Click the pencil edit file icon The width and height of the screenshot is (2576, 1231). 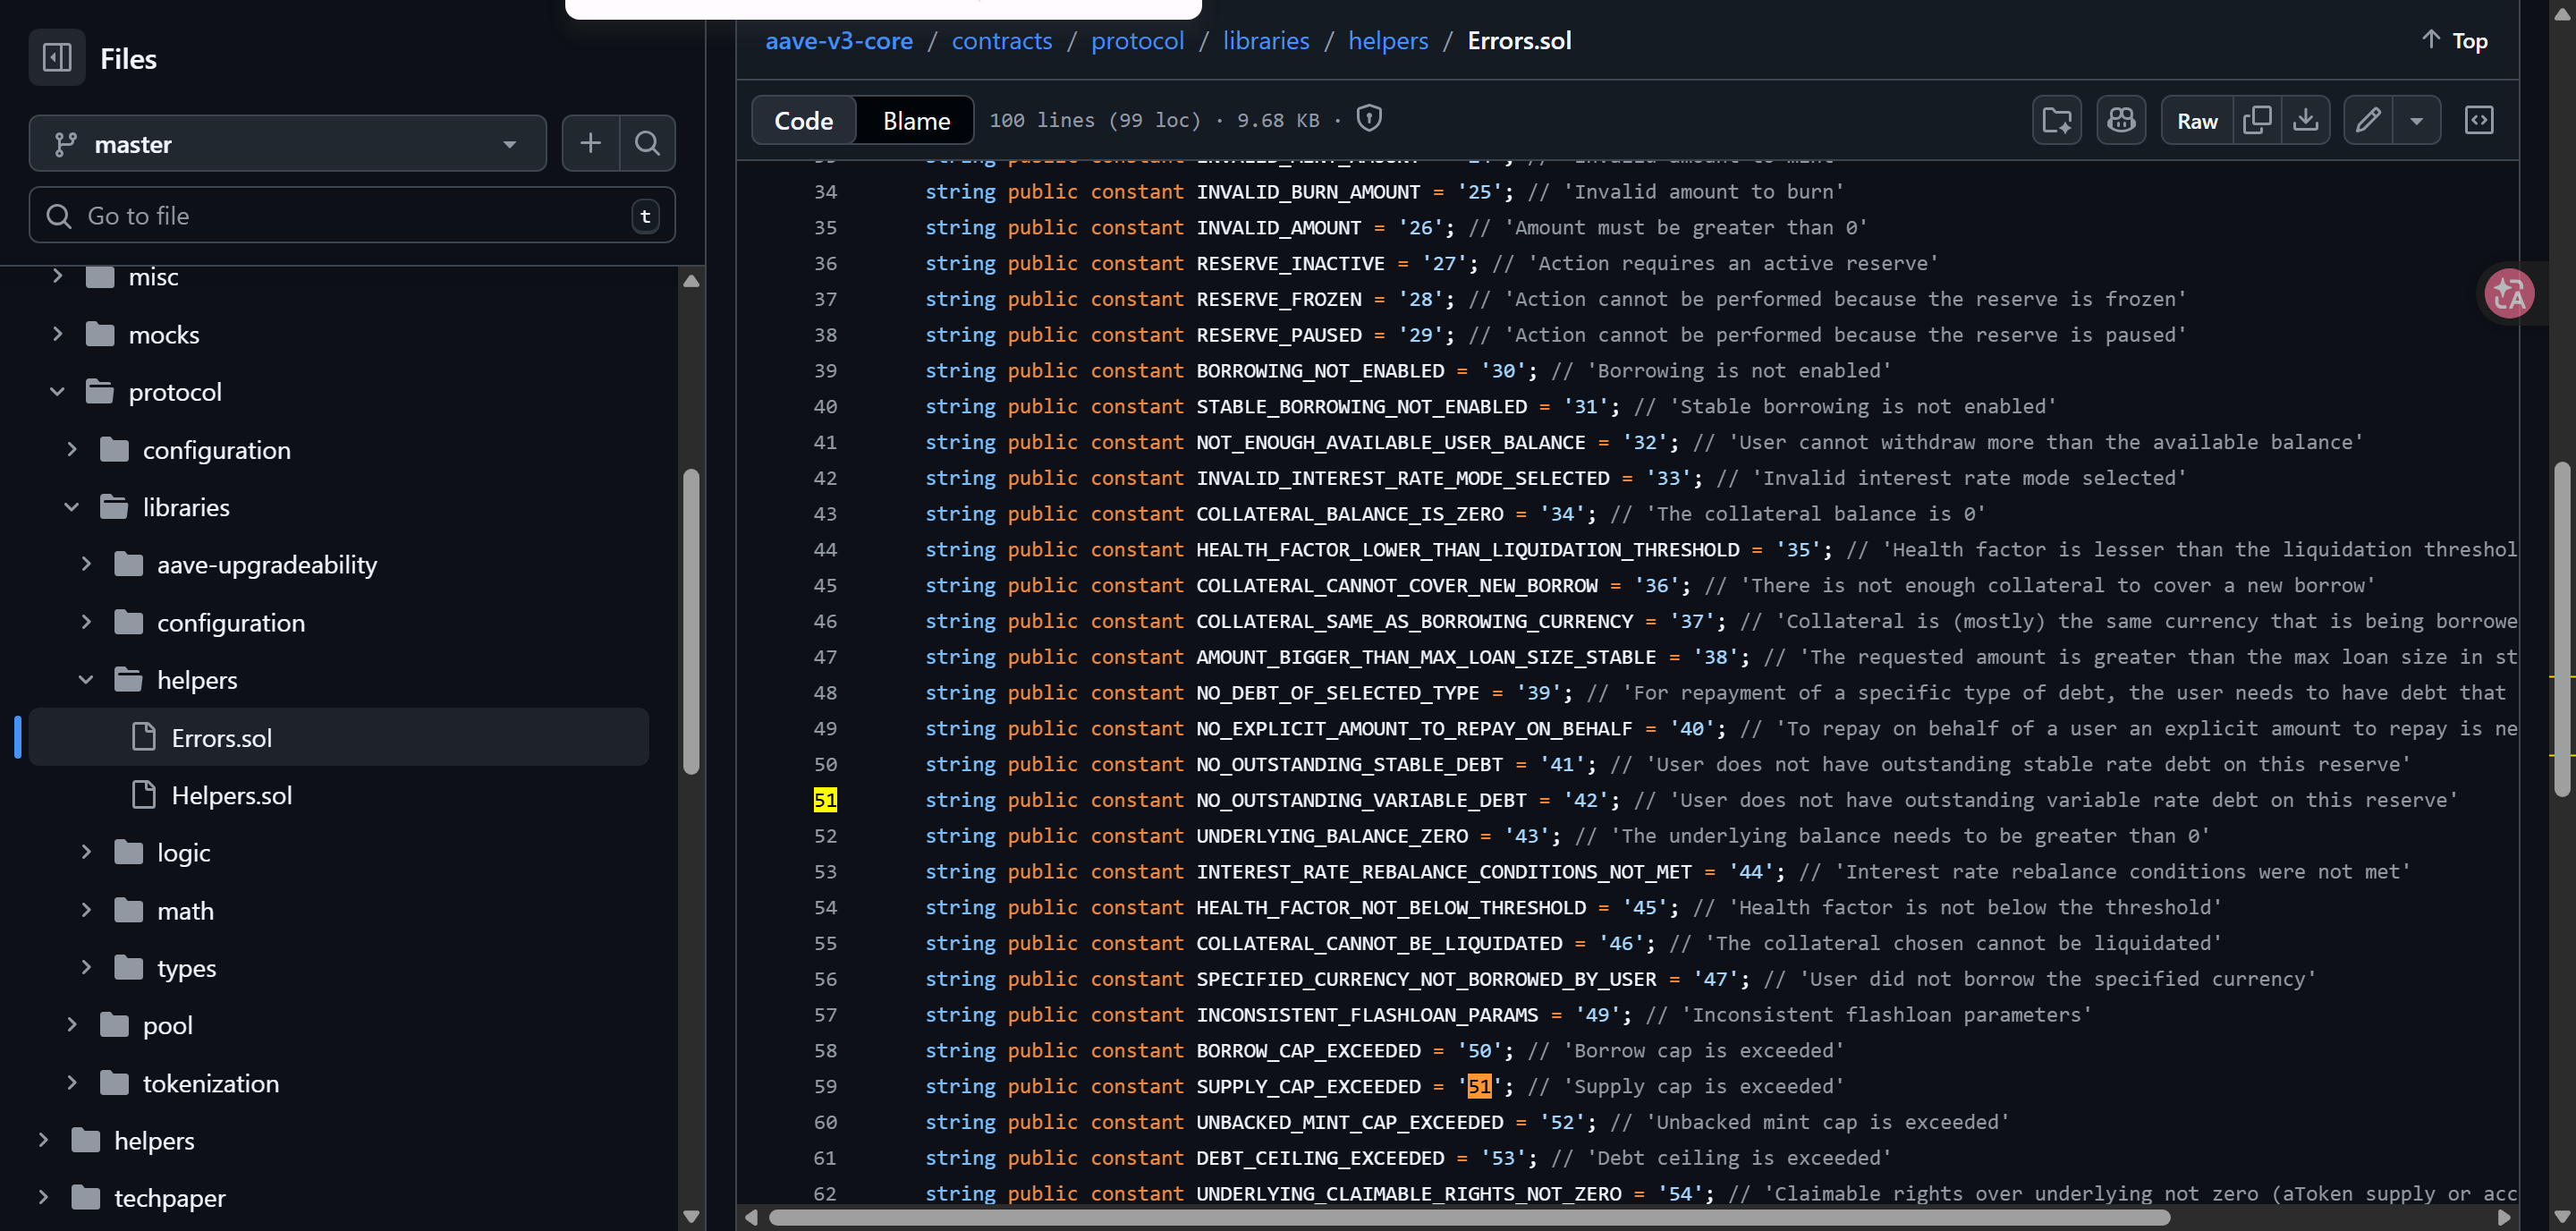[2367, 121]
